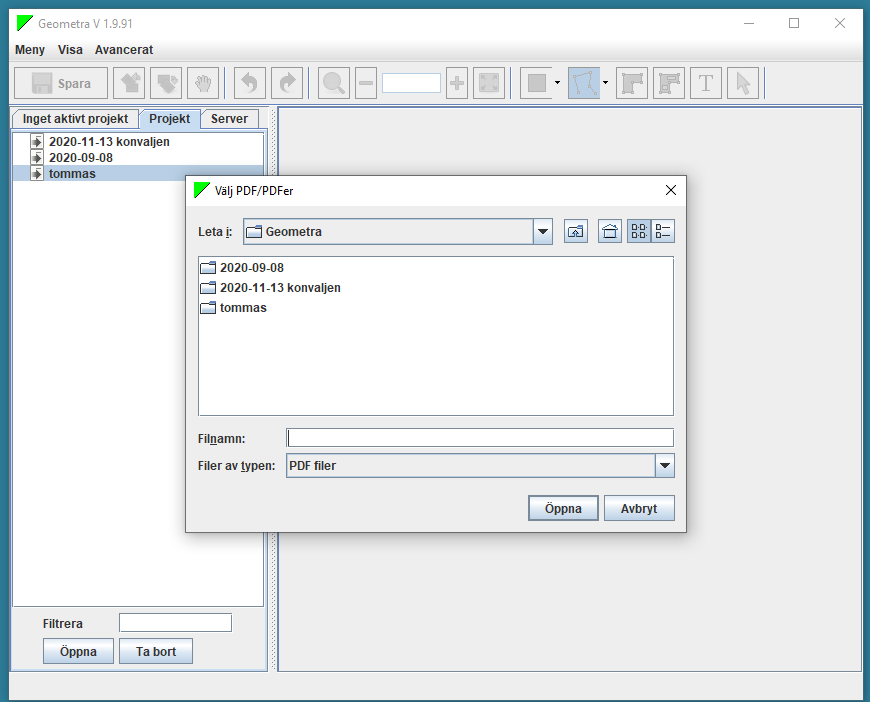Open the Visa menu
The image size is (870, 702).
pos(70,50)
